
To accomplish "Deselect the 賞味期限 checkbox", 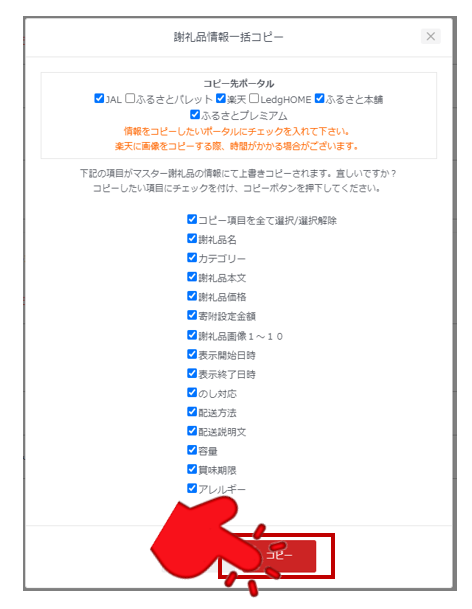I will click(x=192, y=469).
